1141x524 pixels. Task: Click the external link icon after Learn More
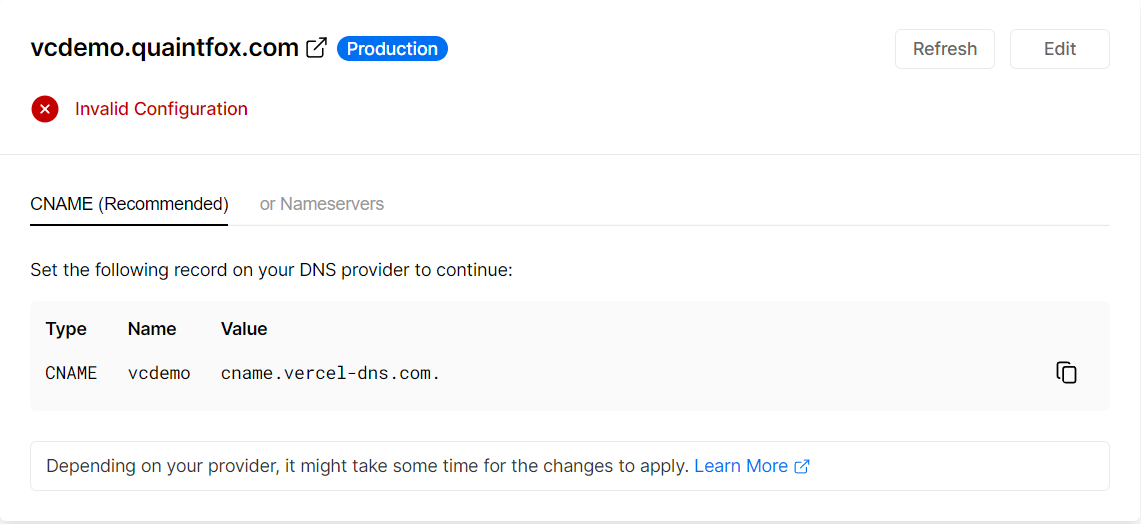(x=802, y=466)
